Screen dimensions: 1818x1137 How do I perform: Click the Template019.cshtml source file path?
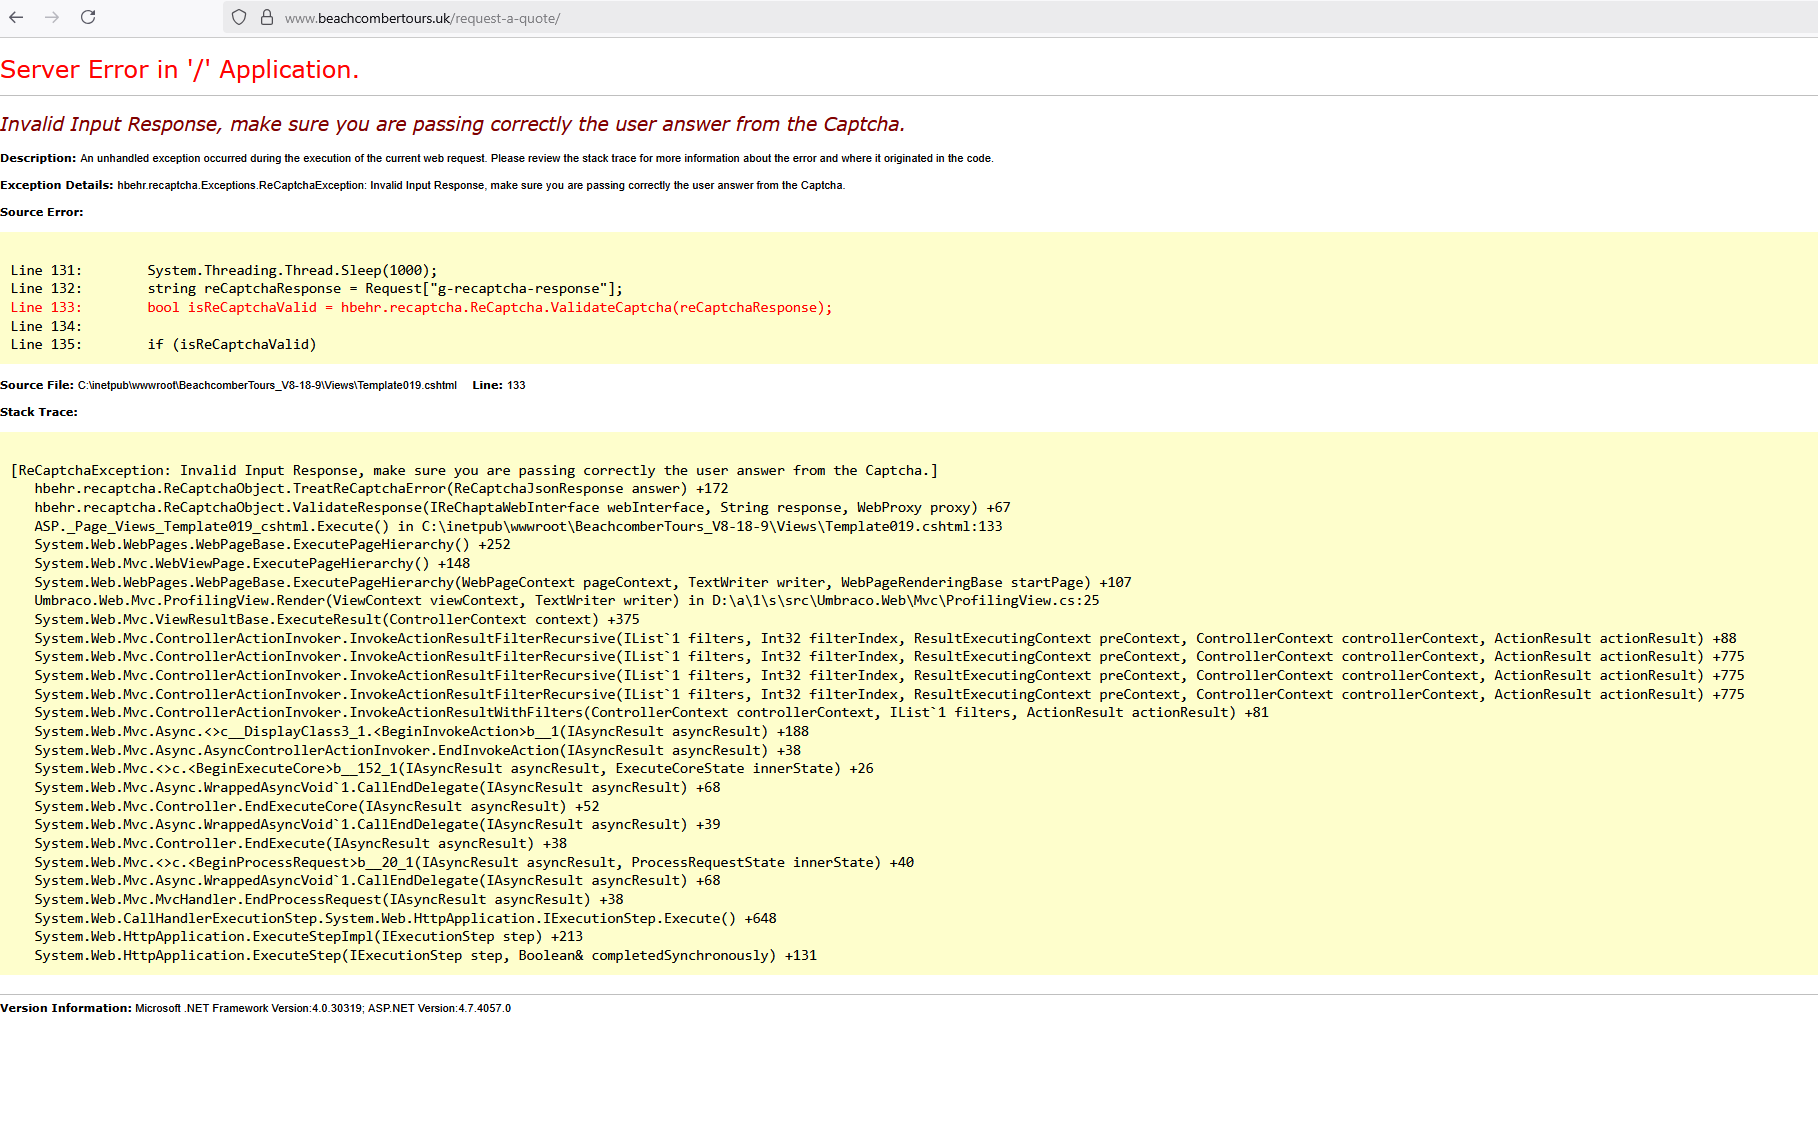coord(267,385)
